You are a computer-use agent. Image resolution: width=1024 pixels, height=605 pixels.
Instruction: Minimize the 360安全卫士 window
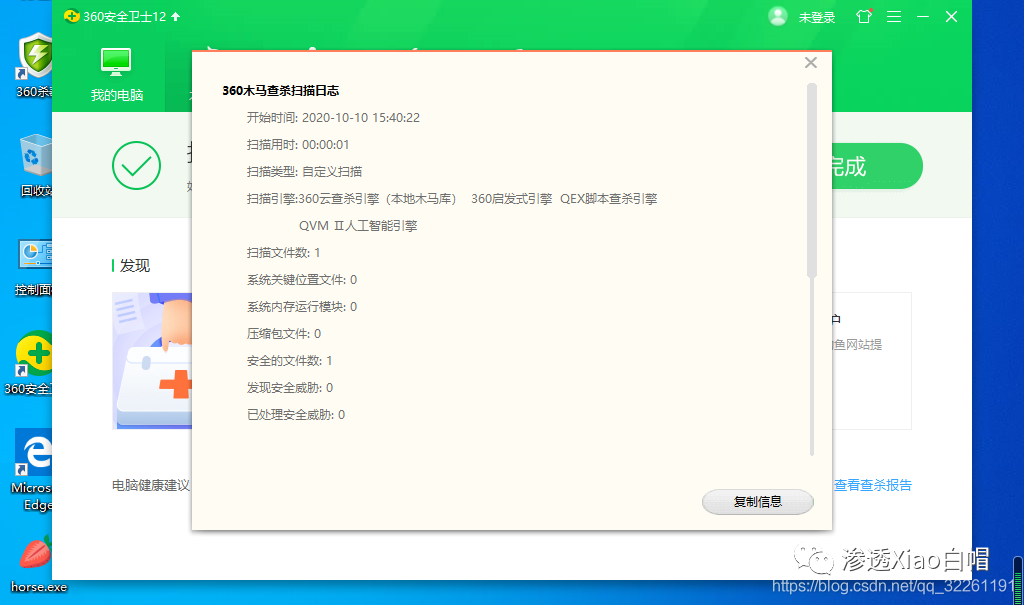click(x=923, y=17)
